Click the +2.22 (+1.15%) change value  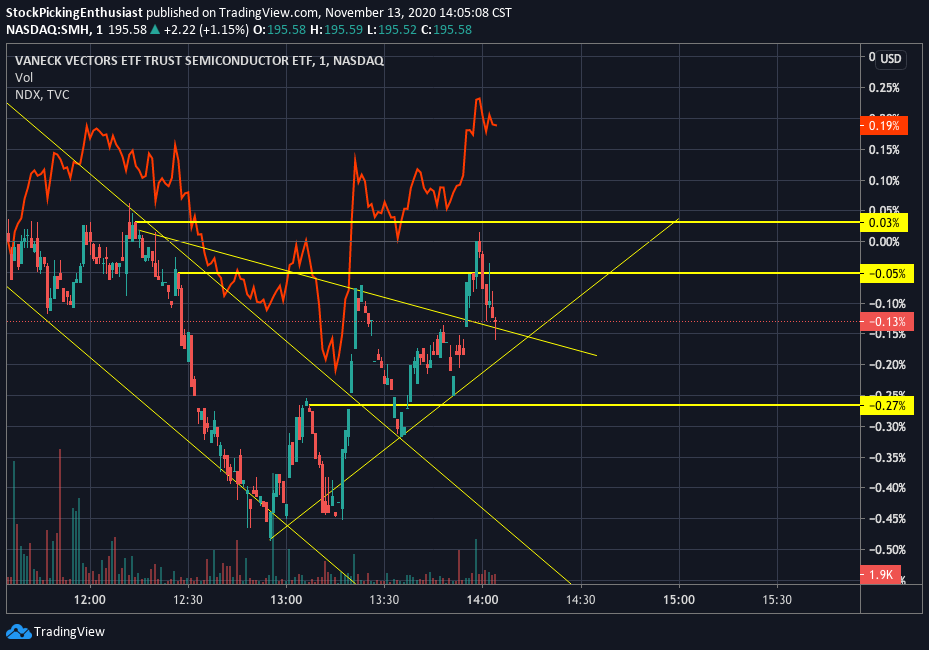pos(206,30)
